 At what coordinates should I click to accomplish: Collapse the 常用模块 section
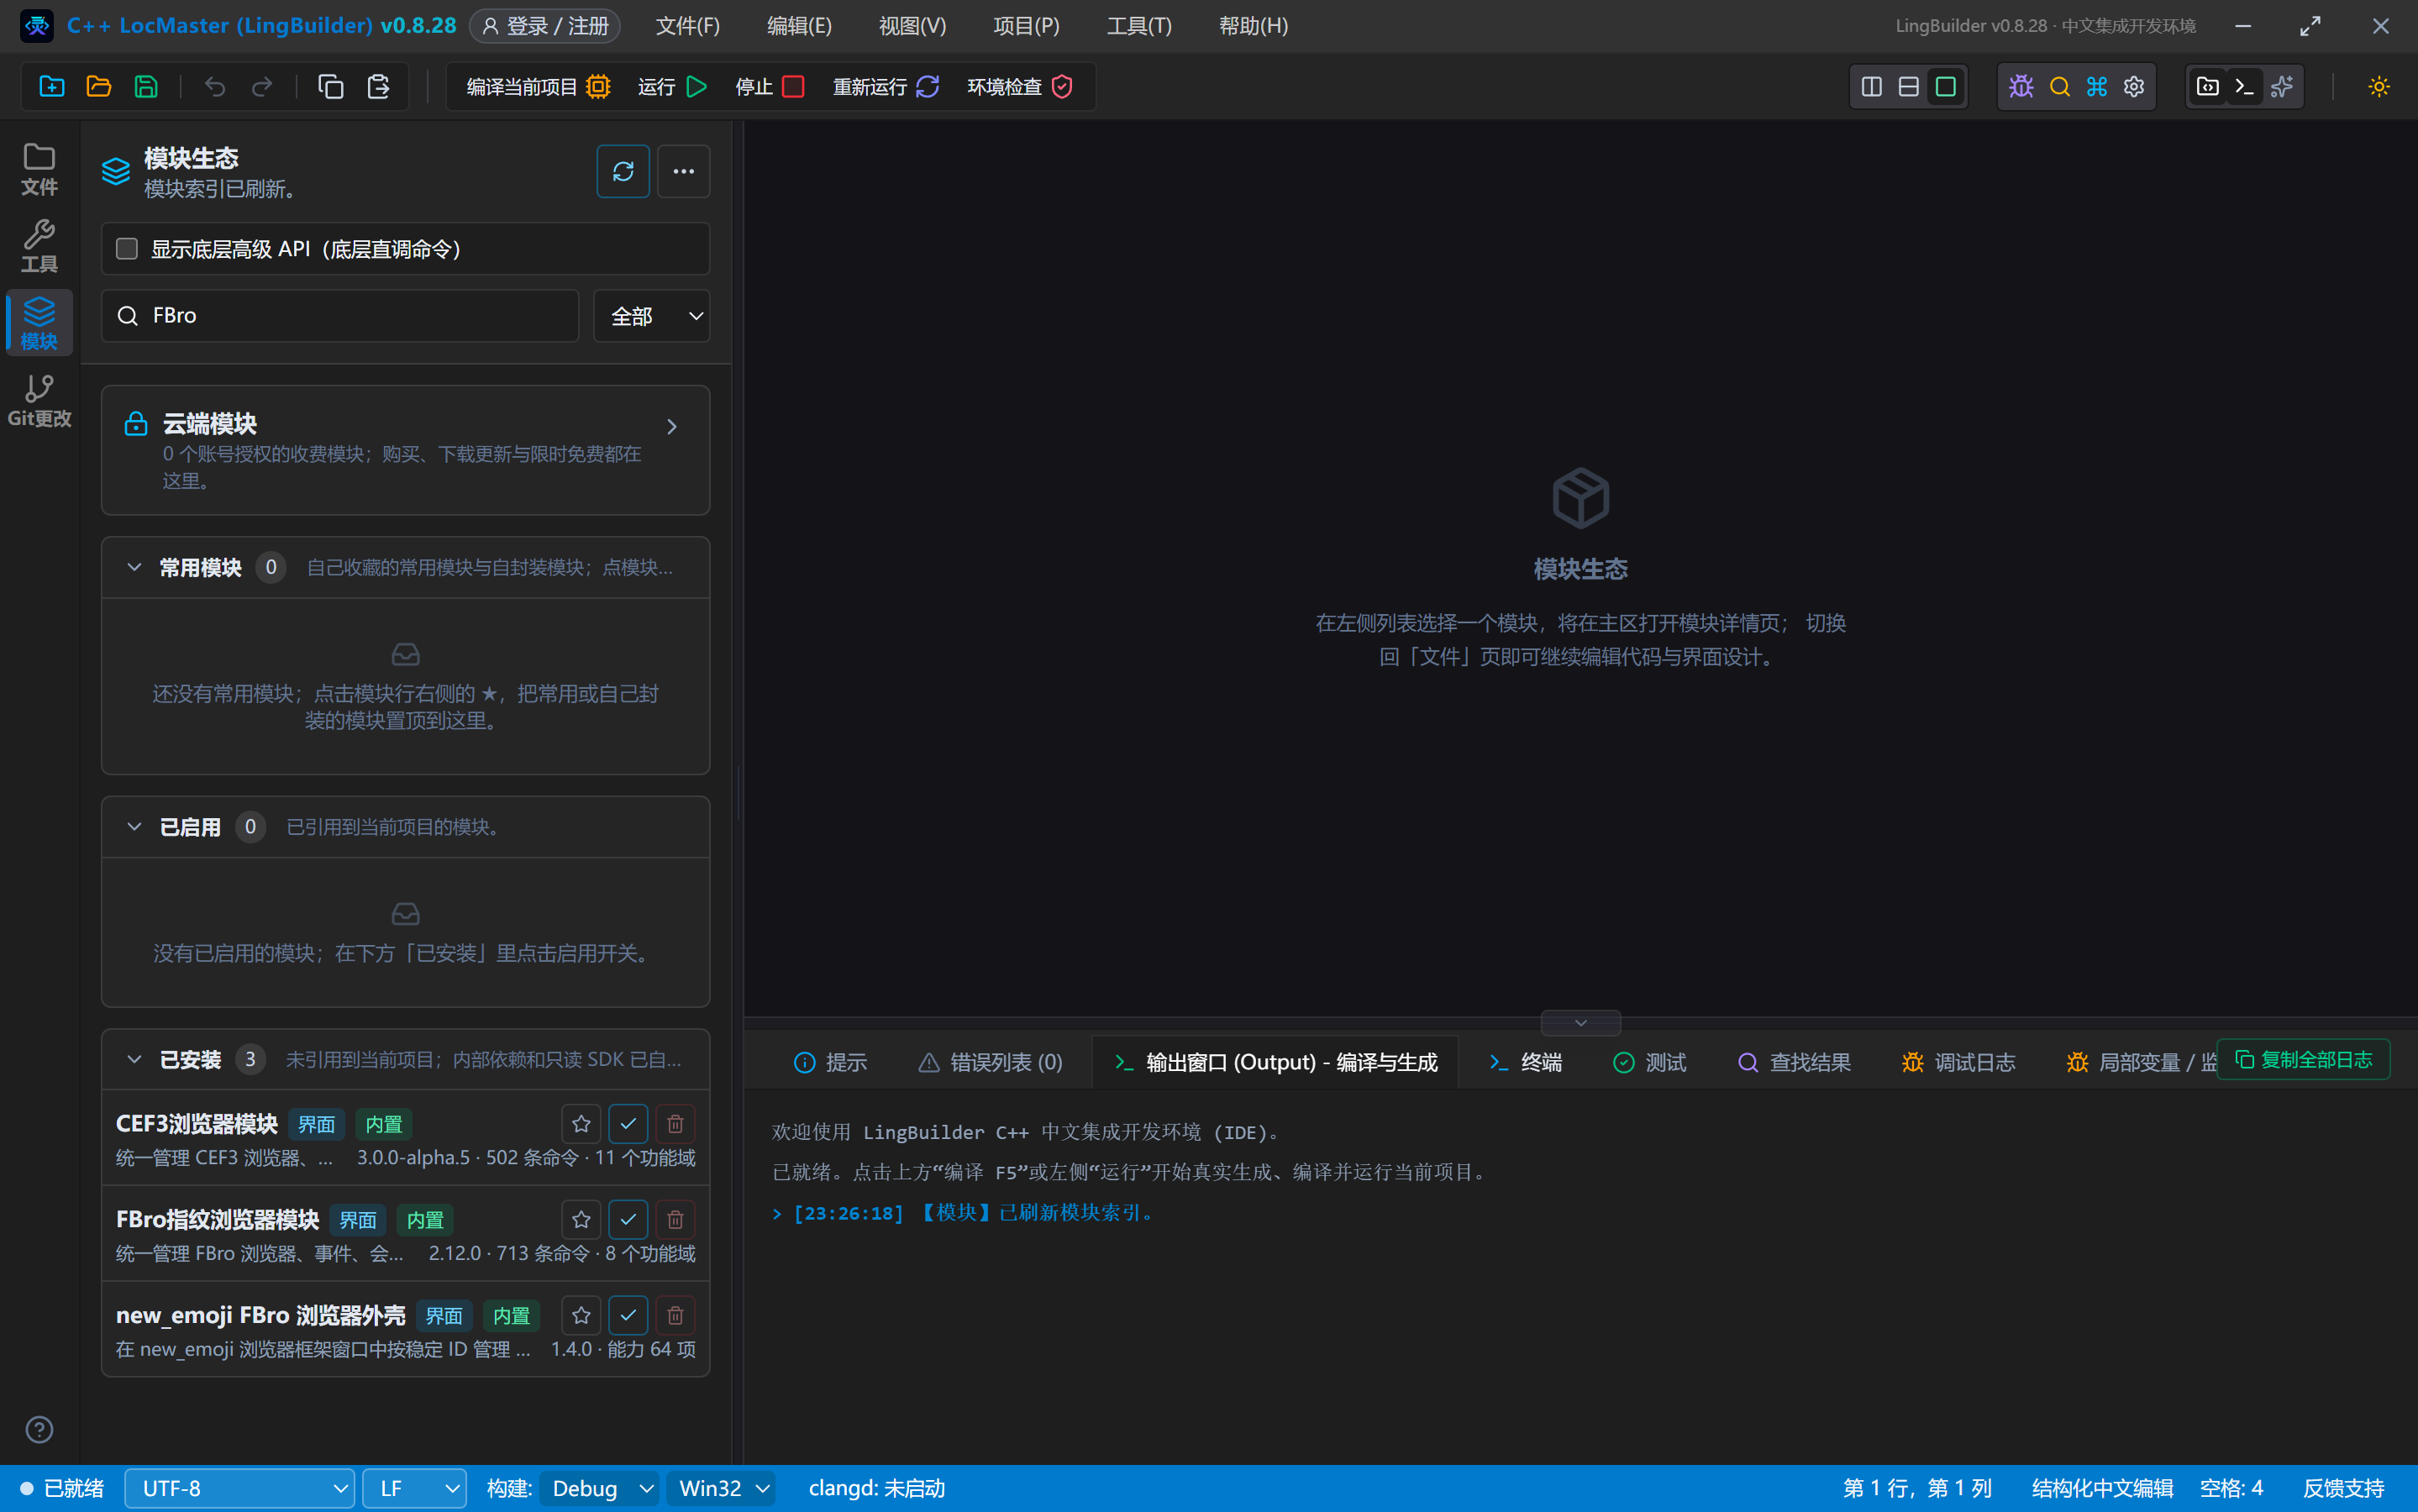pos(134,568)
